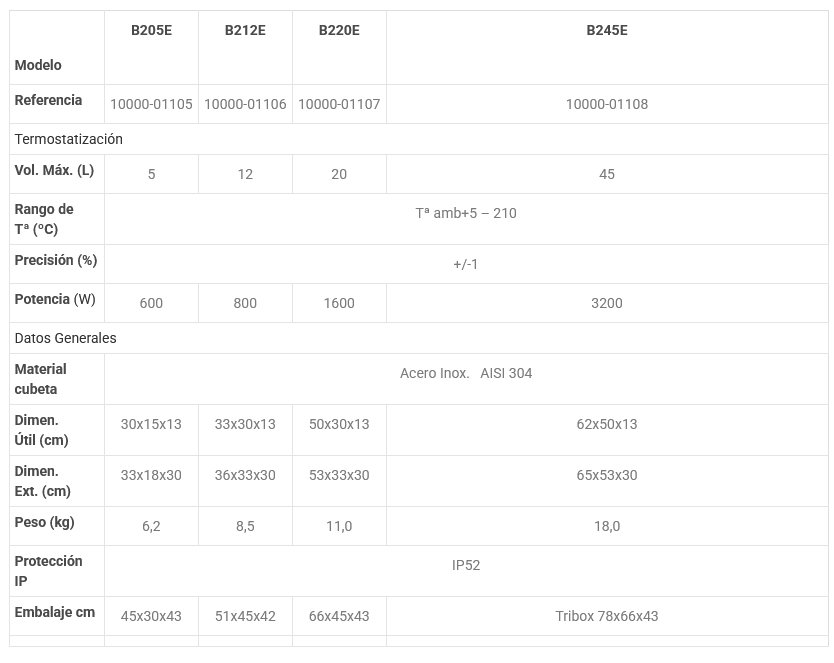Viewport: 834px width, 663px height.
Task: Click reference number 10000-01107
Action: pos(339,104)
